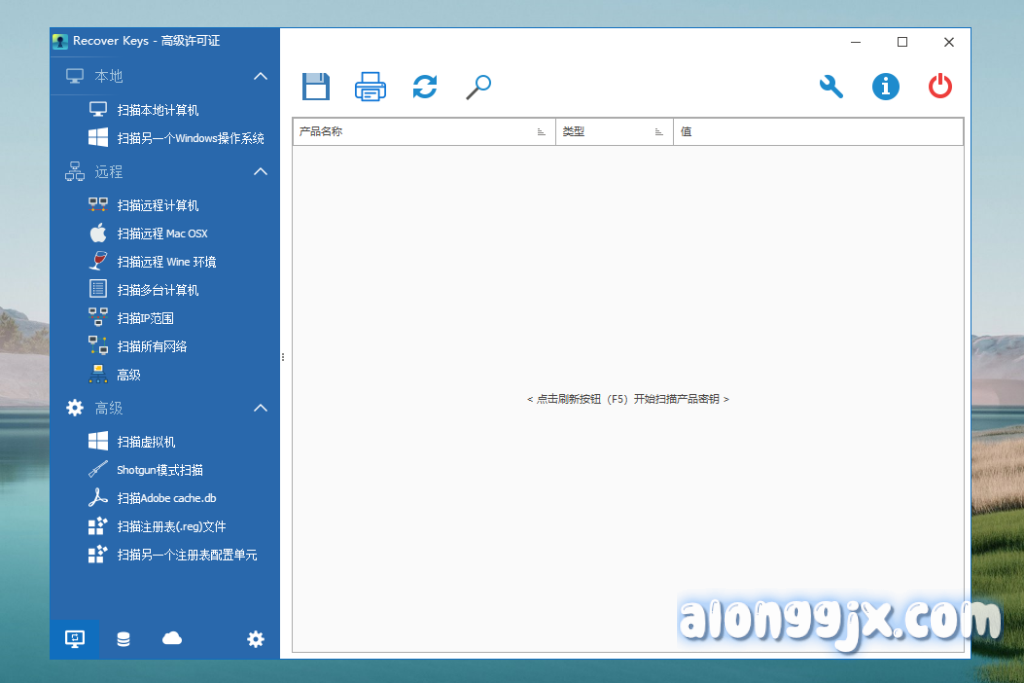The image size is (1024, 683).
Task: Collapse the 高级 section chevron
Action: click(x=260, y=408)
